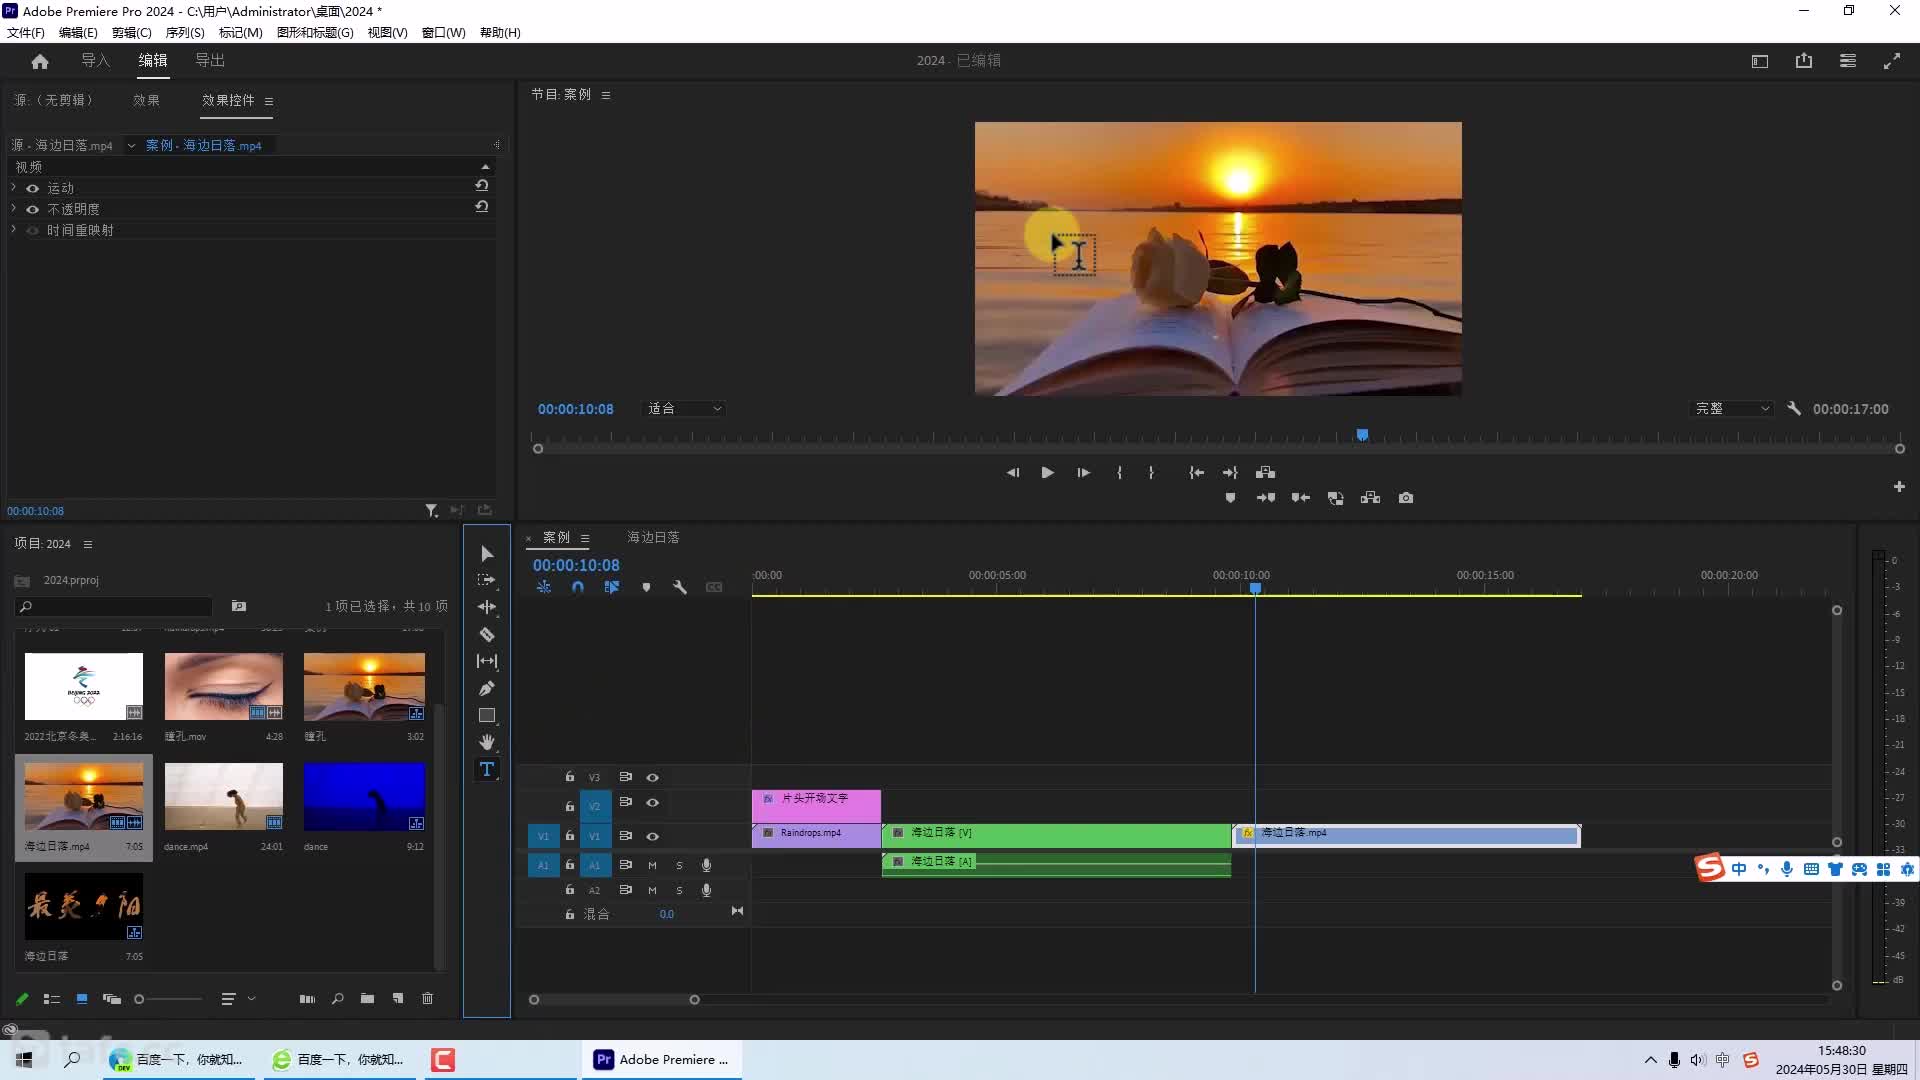Image resolution: width=1920 pixels, height=1080 pixels.
Task: Click timeline playhead at 00:00:10:08
Action: click(x=1256, y=589)
